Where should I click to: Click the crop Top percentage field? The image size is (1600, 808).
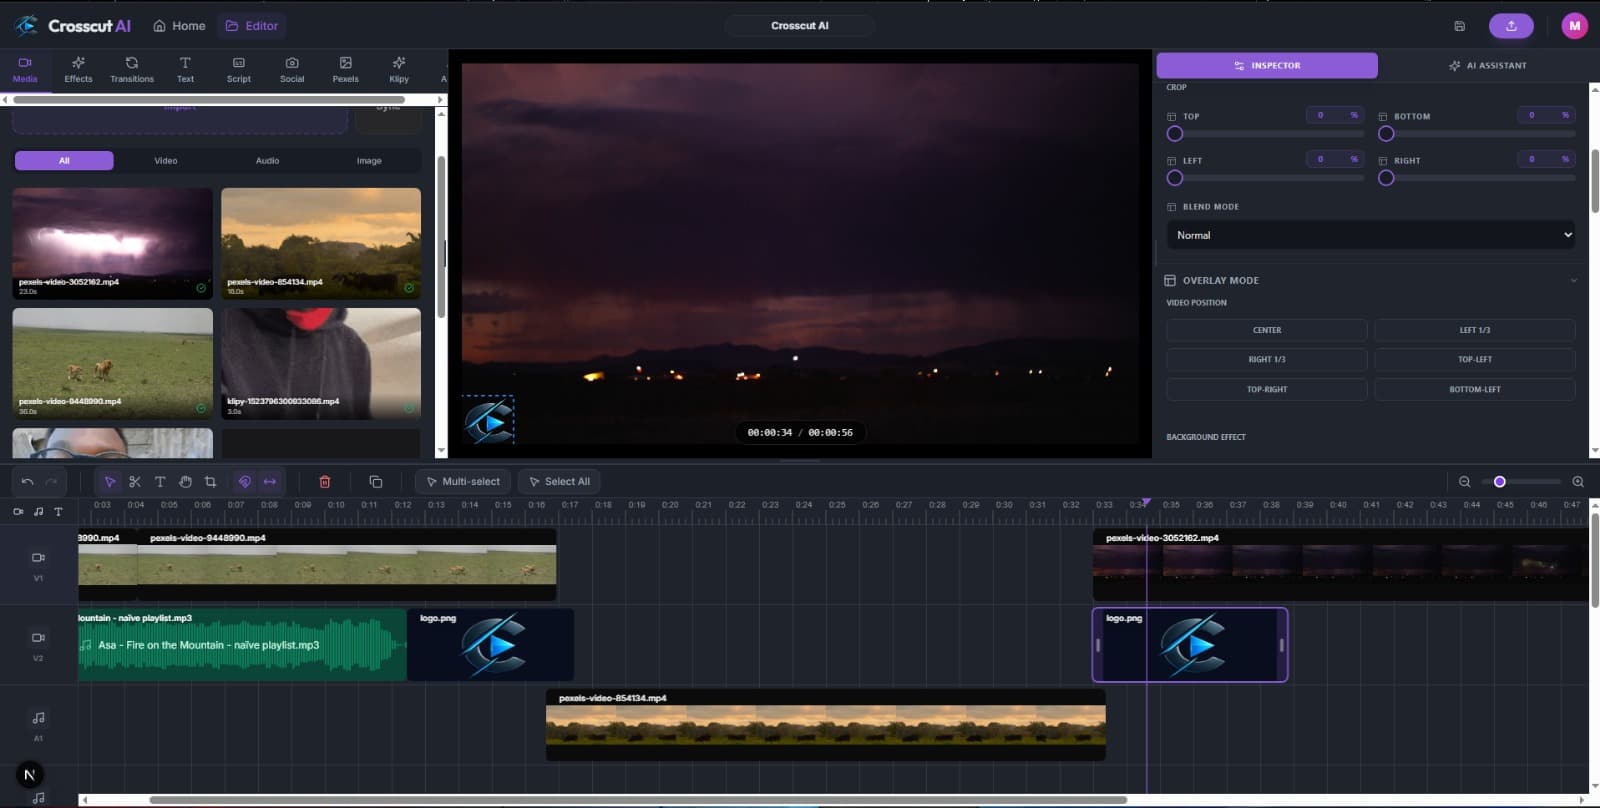pos(1335,115)
